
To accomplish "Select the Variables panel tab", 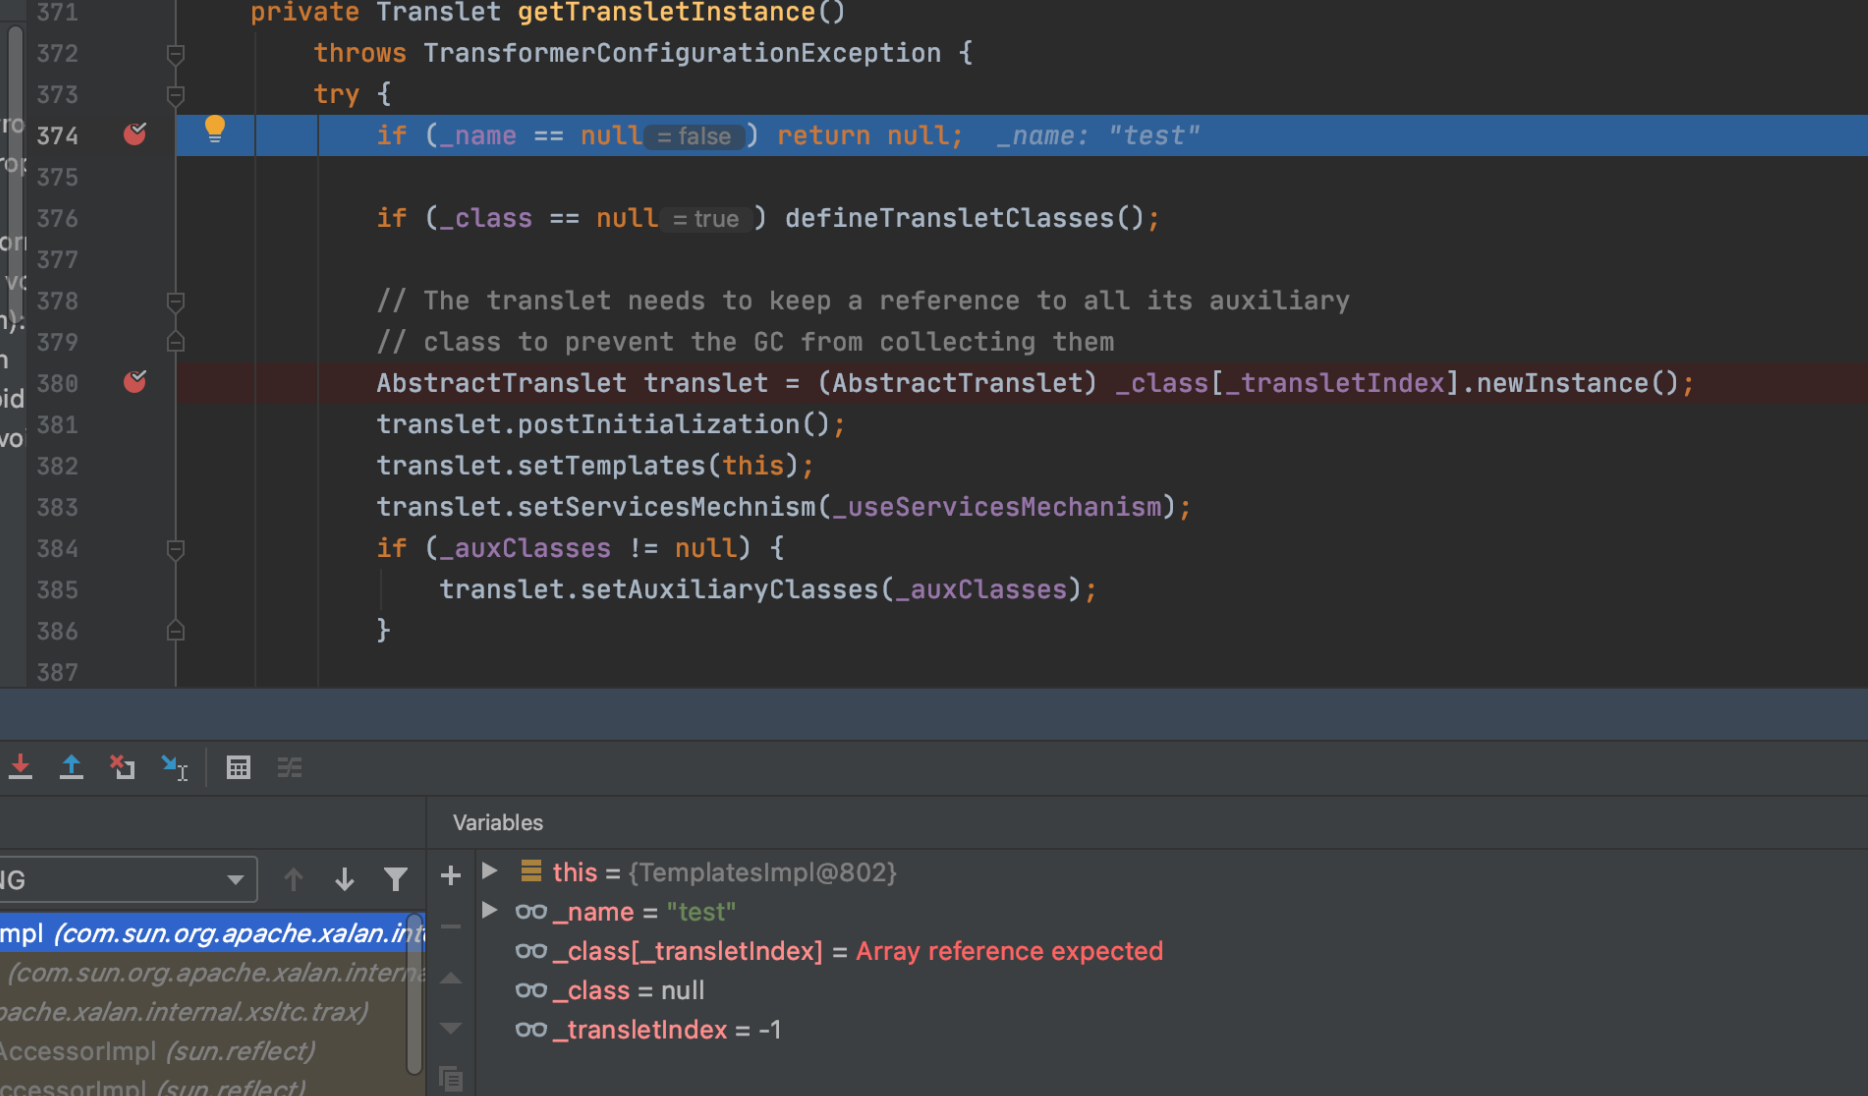I will [x=498, y=823].
